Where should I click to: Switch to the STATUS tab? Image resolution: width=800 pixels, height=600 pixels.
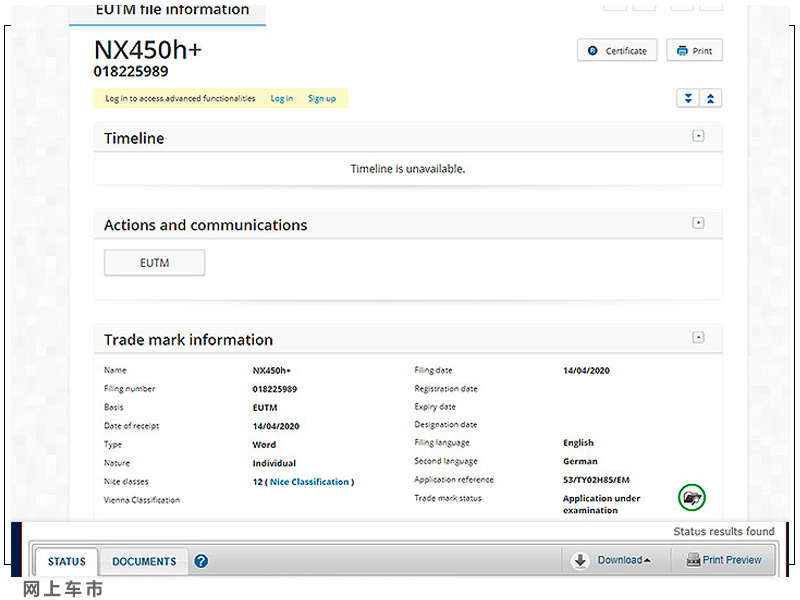pos(66,561)
